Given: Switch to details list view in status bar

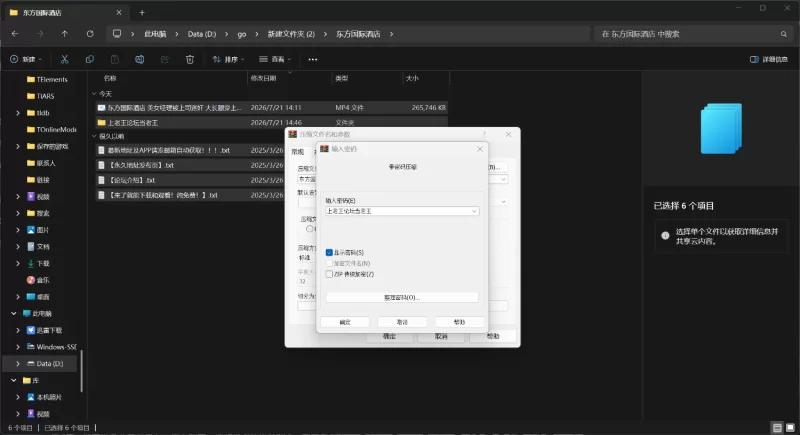Looking at the screenshot, I should (777, 427).
